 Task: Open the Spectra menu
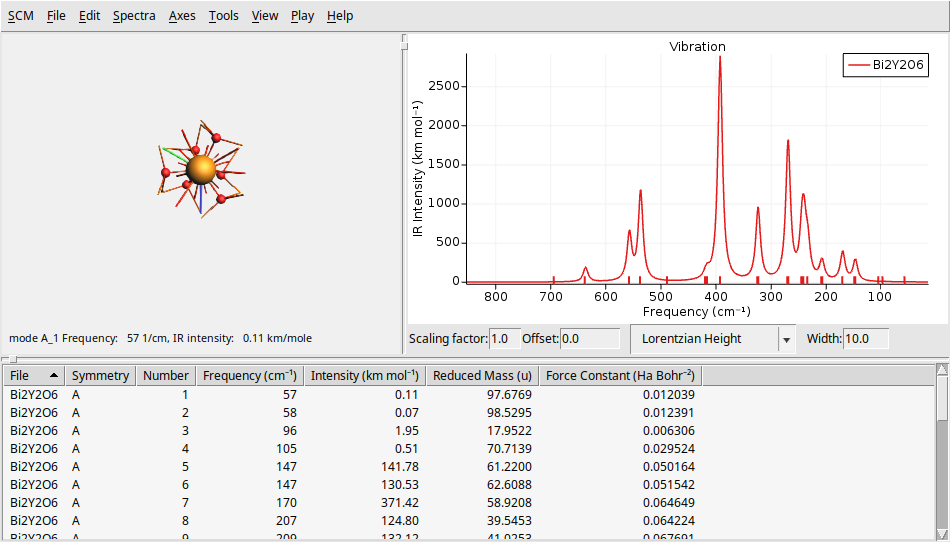[134, 16]
